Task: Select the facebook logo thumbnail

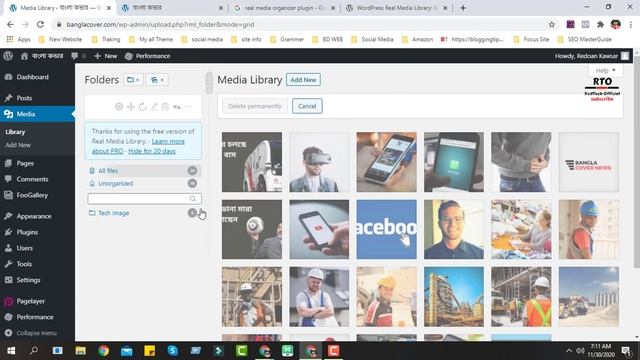Action: coord(386,229)
